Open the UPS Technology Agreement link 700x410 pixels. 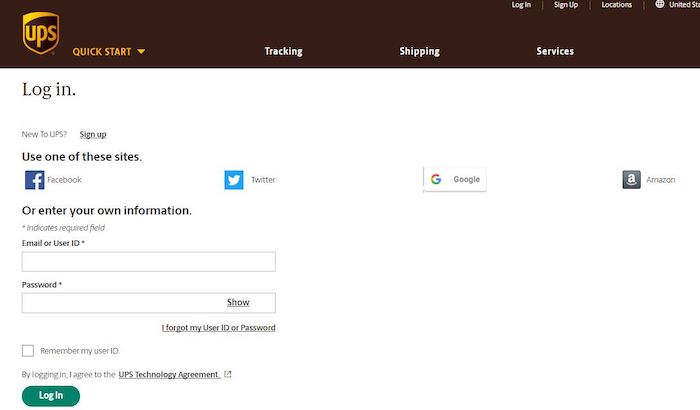coord(169,374)
